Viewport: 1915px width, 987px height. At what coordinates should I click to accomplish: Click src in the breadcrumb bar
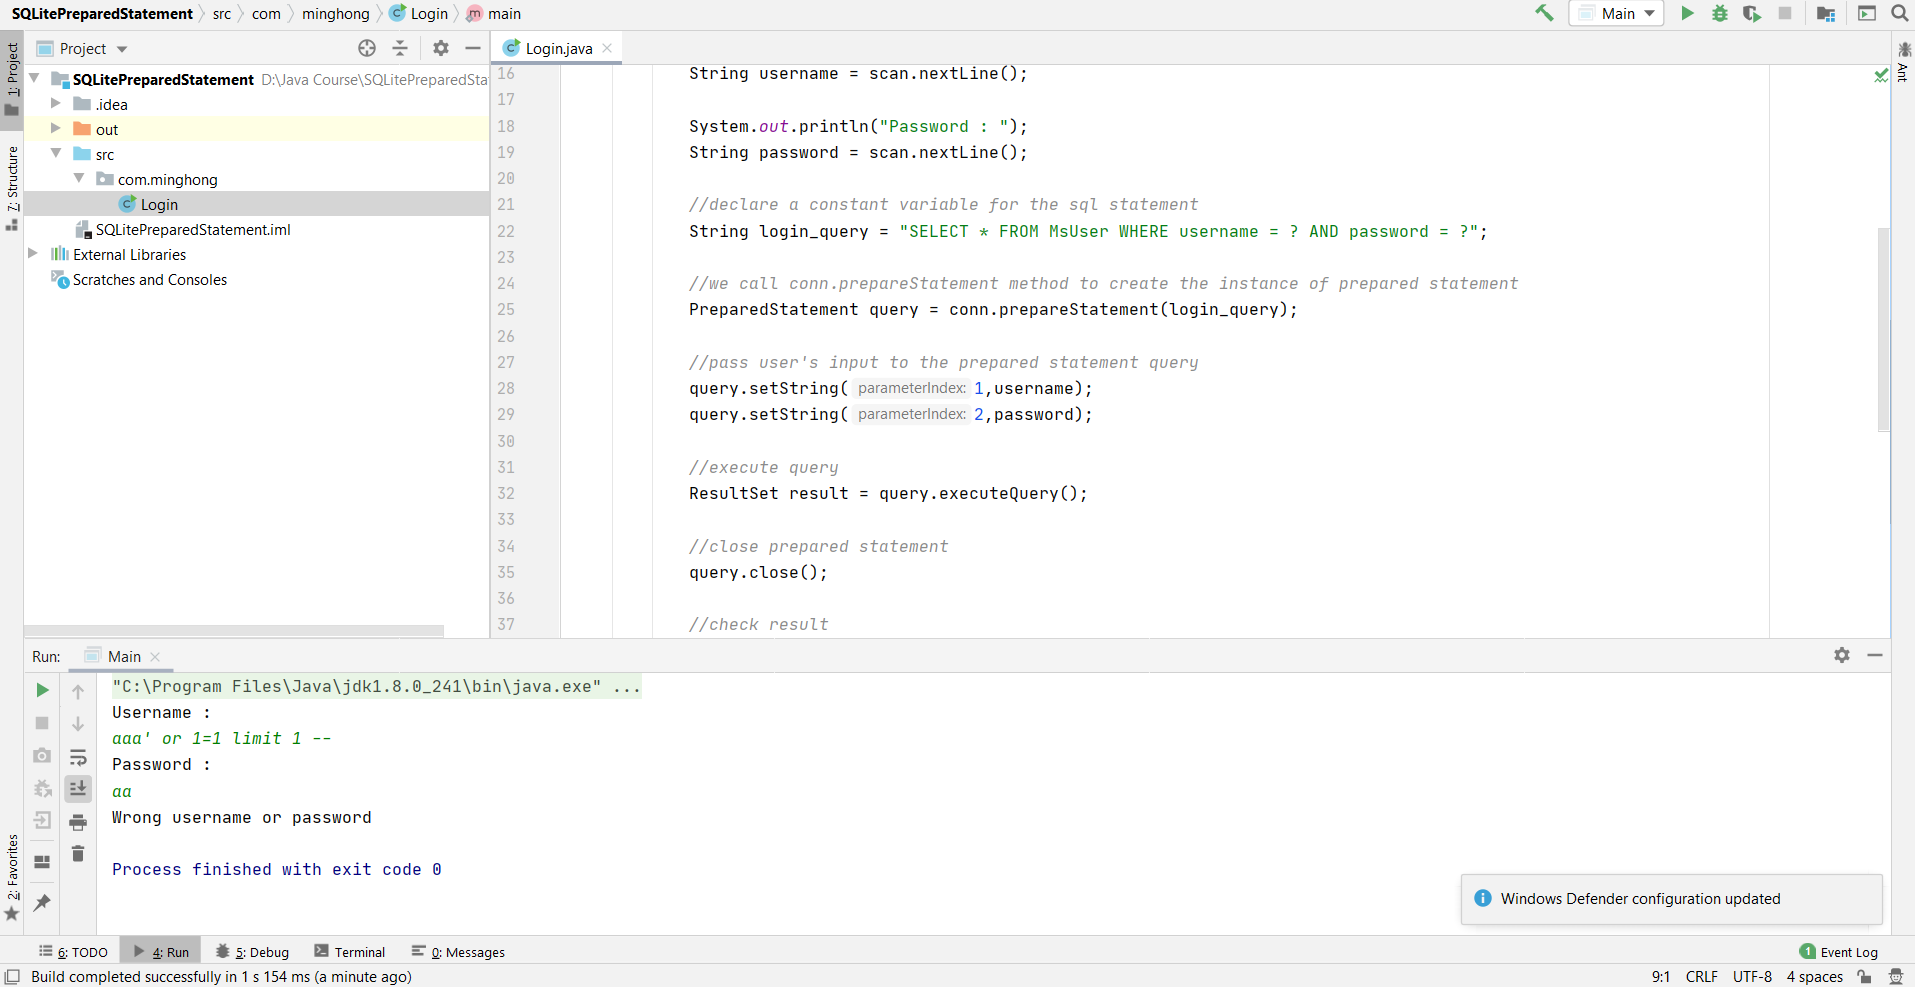pos(222,14)
